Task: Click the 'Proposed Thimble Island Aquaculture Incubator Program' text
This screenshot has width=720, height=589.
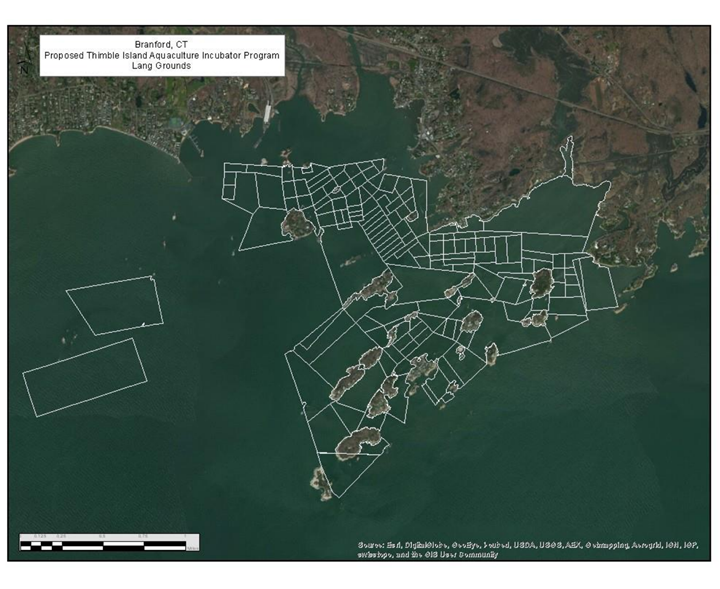Action: click(161, 56)
